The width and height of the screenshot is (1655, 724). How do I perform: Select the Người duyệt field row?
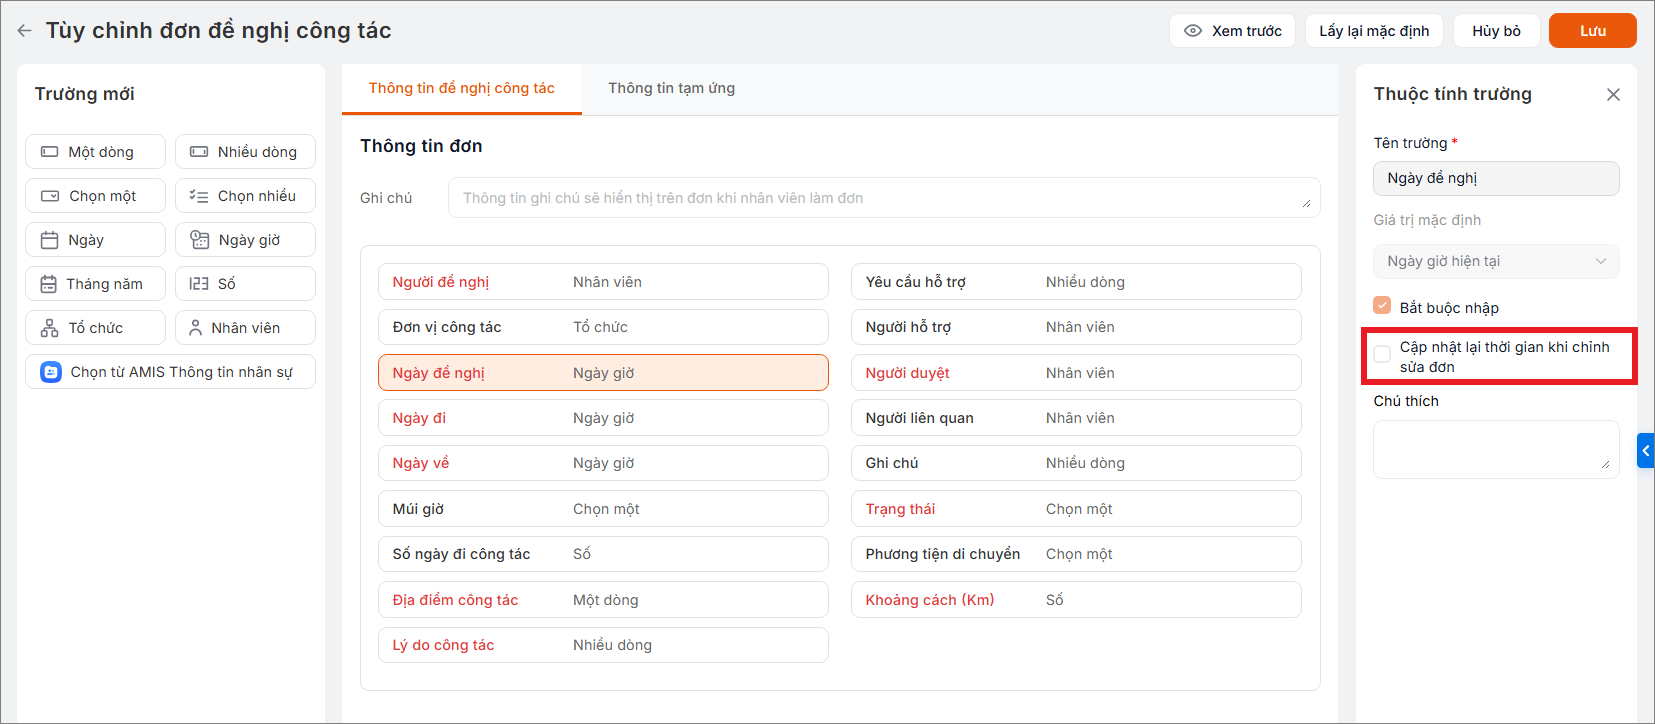point(1076,373)
